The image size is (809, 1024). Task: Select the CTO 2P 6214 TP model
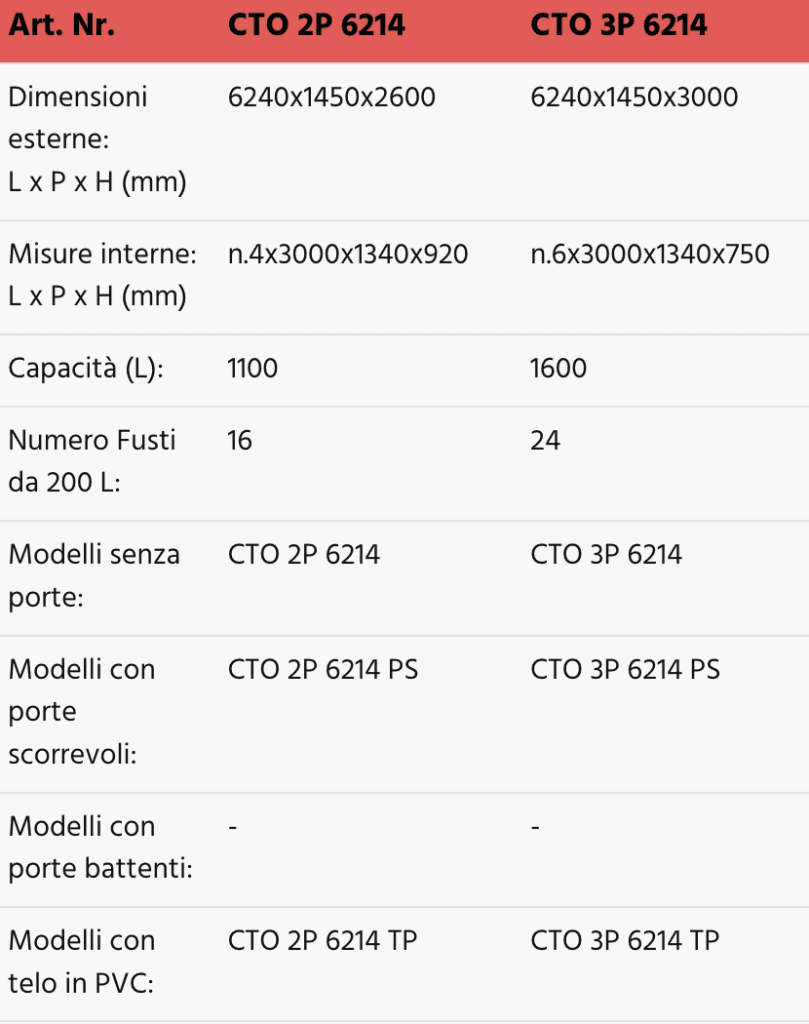coord(323,940)
